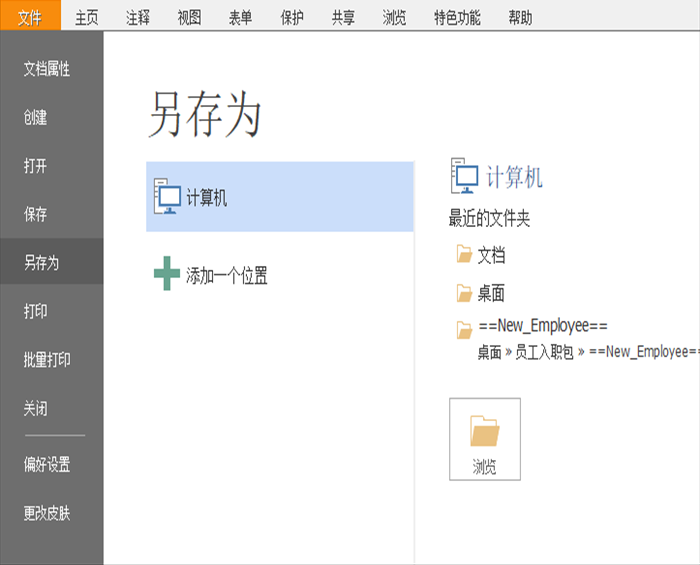This screenshot has height=565, width=700.
Task: Click the large folder icon above 浏览
Action: [x=484, y=431]
